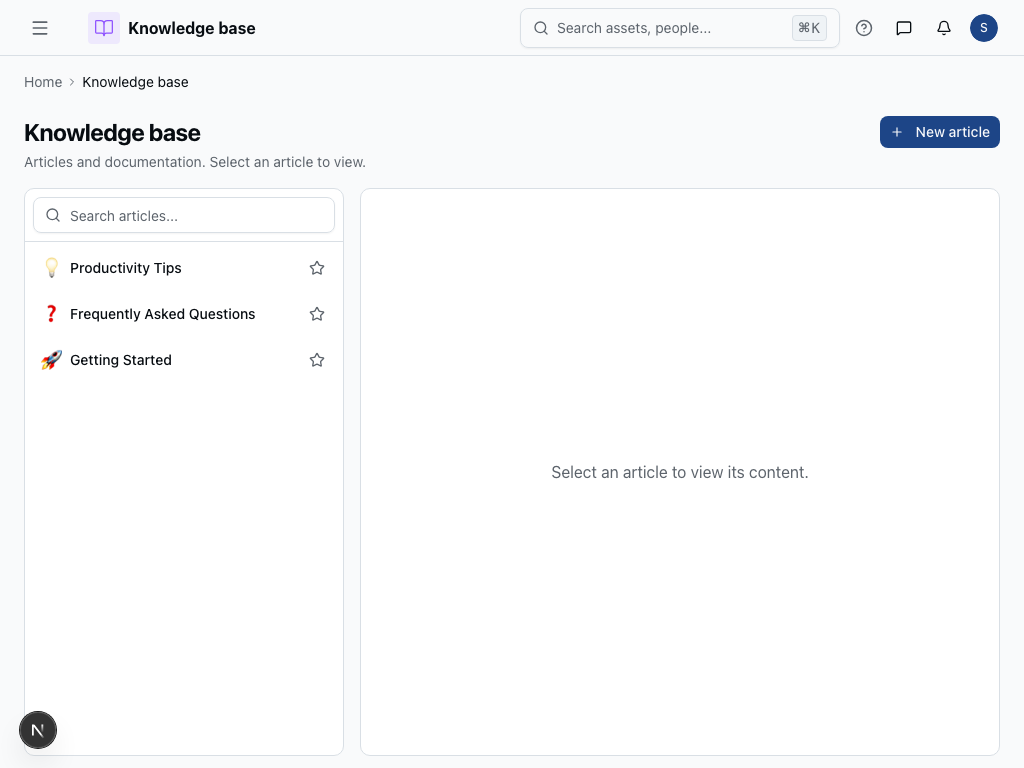This screenshot has height=768, width=1024.
Task: Open the help question mark icon
Action: pyautogui.click(x=864, y=28)
